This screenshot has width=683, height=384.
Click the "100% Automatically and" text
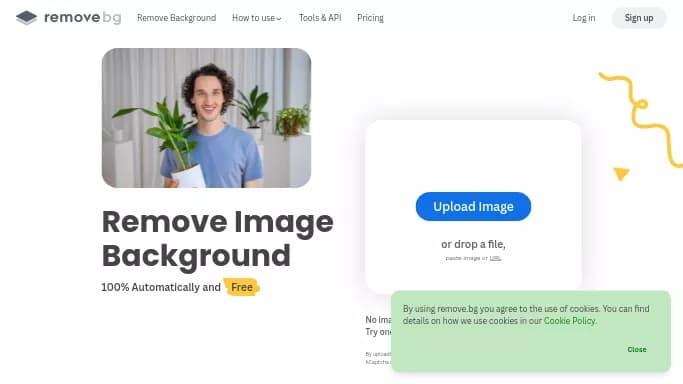[x=161, y=287]
